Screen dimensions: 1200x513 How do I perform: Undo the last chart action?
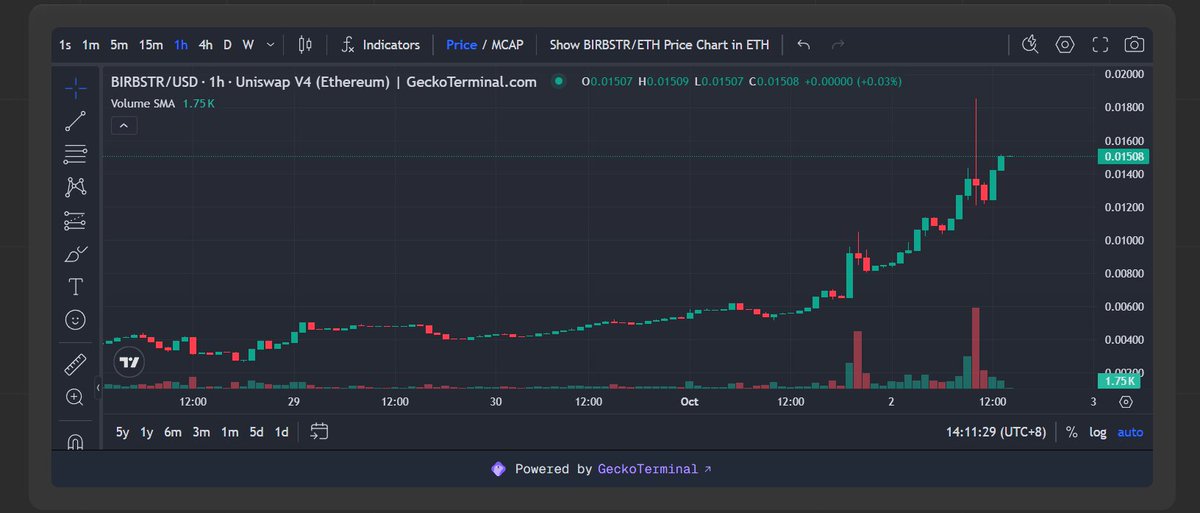[804, 44]
